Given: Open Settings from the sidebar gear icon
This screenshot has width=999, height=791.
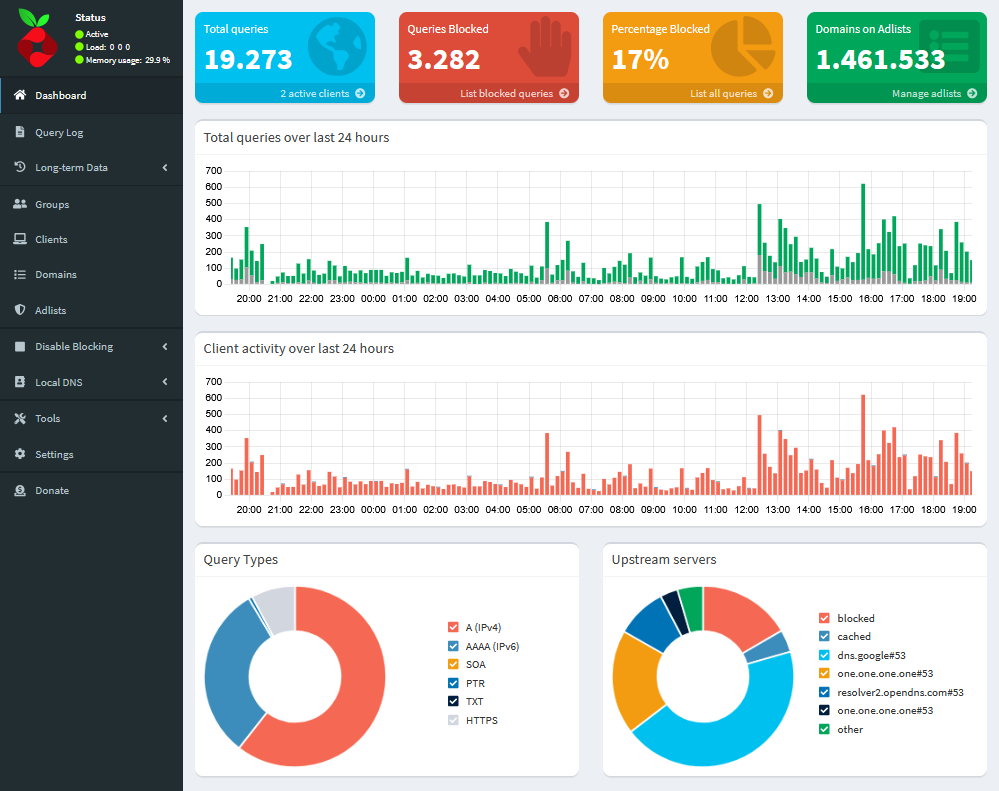Looking at the screenshot, I should [x=22, y=454].
